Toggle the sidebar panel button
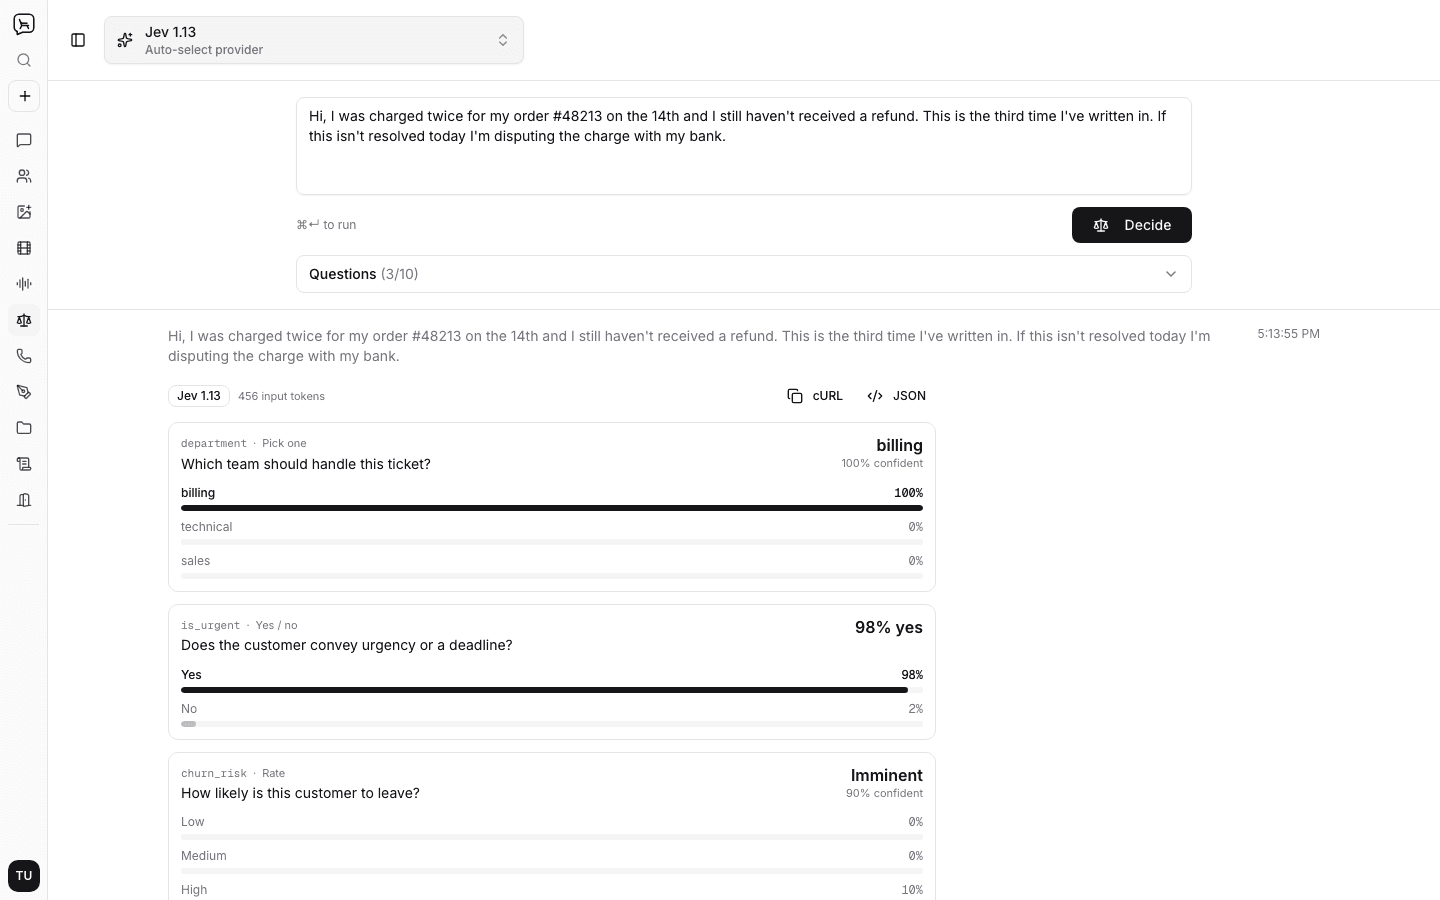This screenshot has width=1440, height=900. tap(78, 40)
